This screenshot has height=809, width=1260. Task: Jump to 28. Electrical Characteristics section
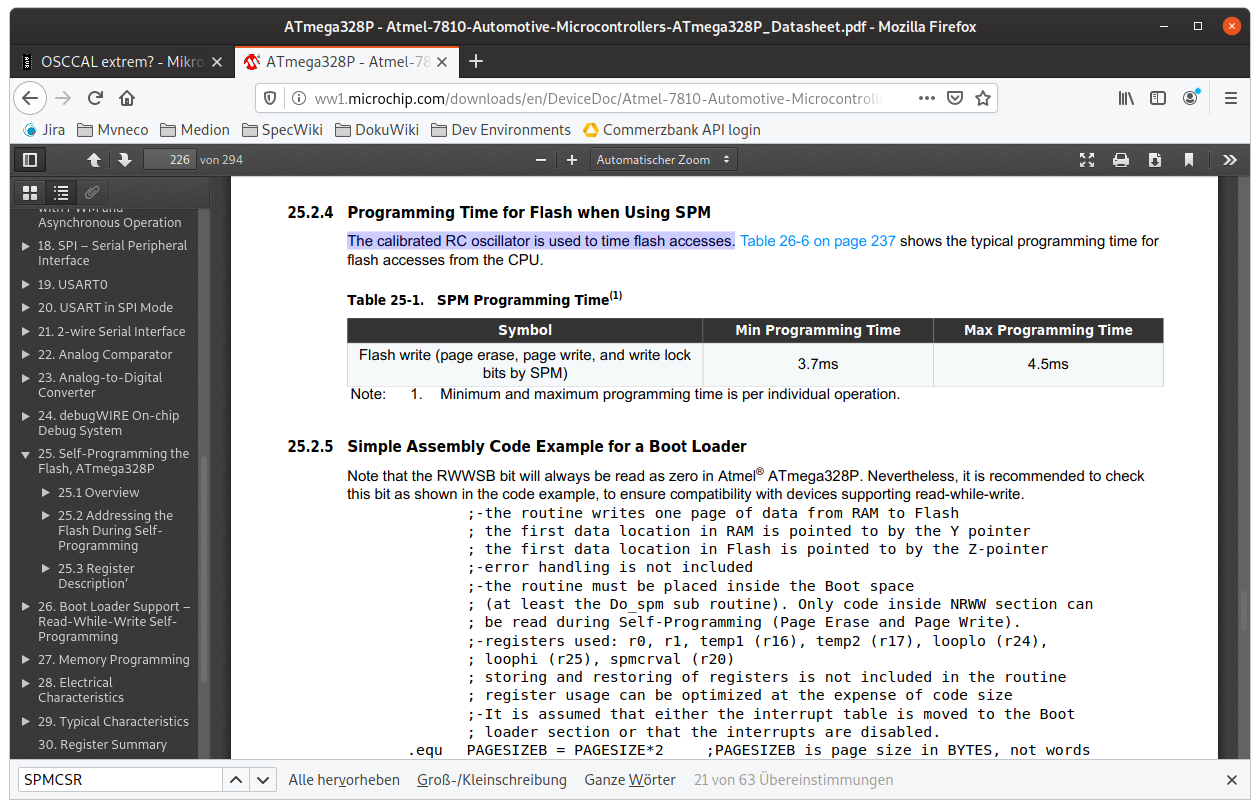click(x=81, y=690)
